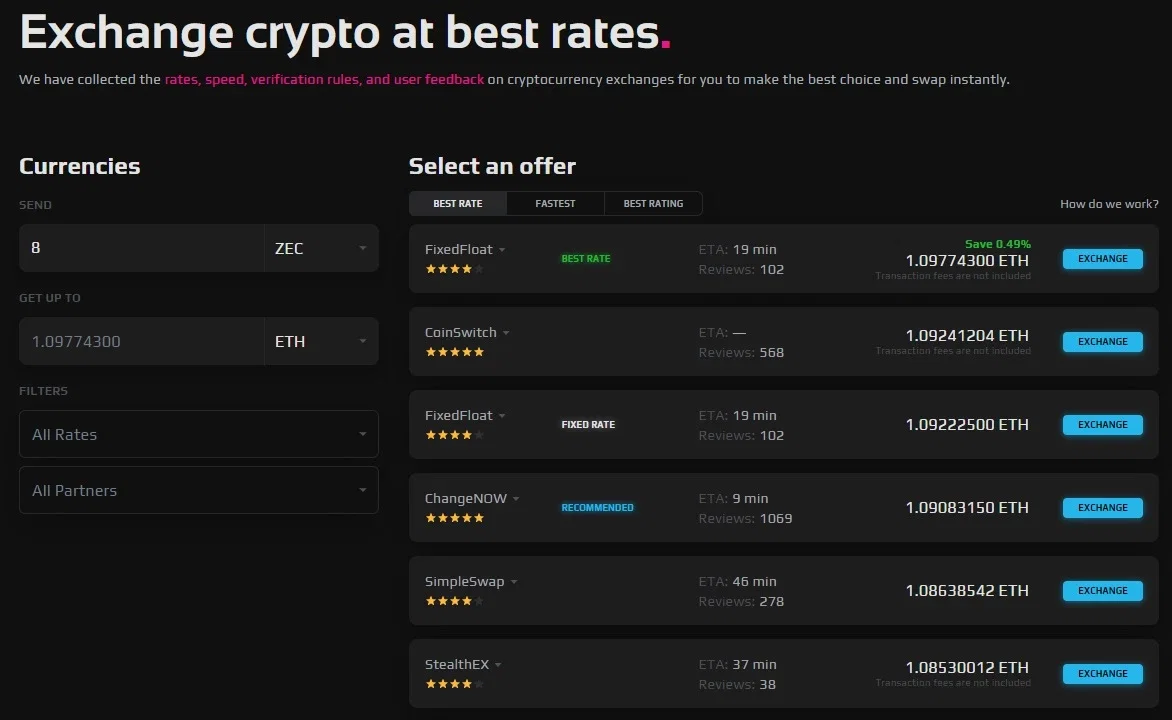
Task: Expand ChangeNOW partner details arrow
Action: [x=516, y=499]
